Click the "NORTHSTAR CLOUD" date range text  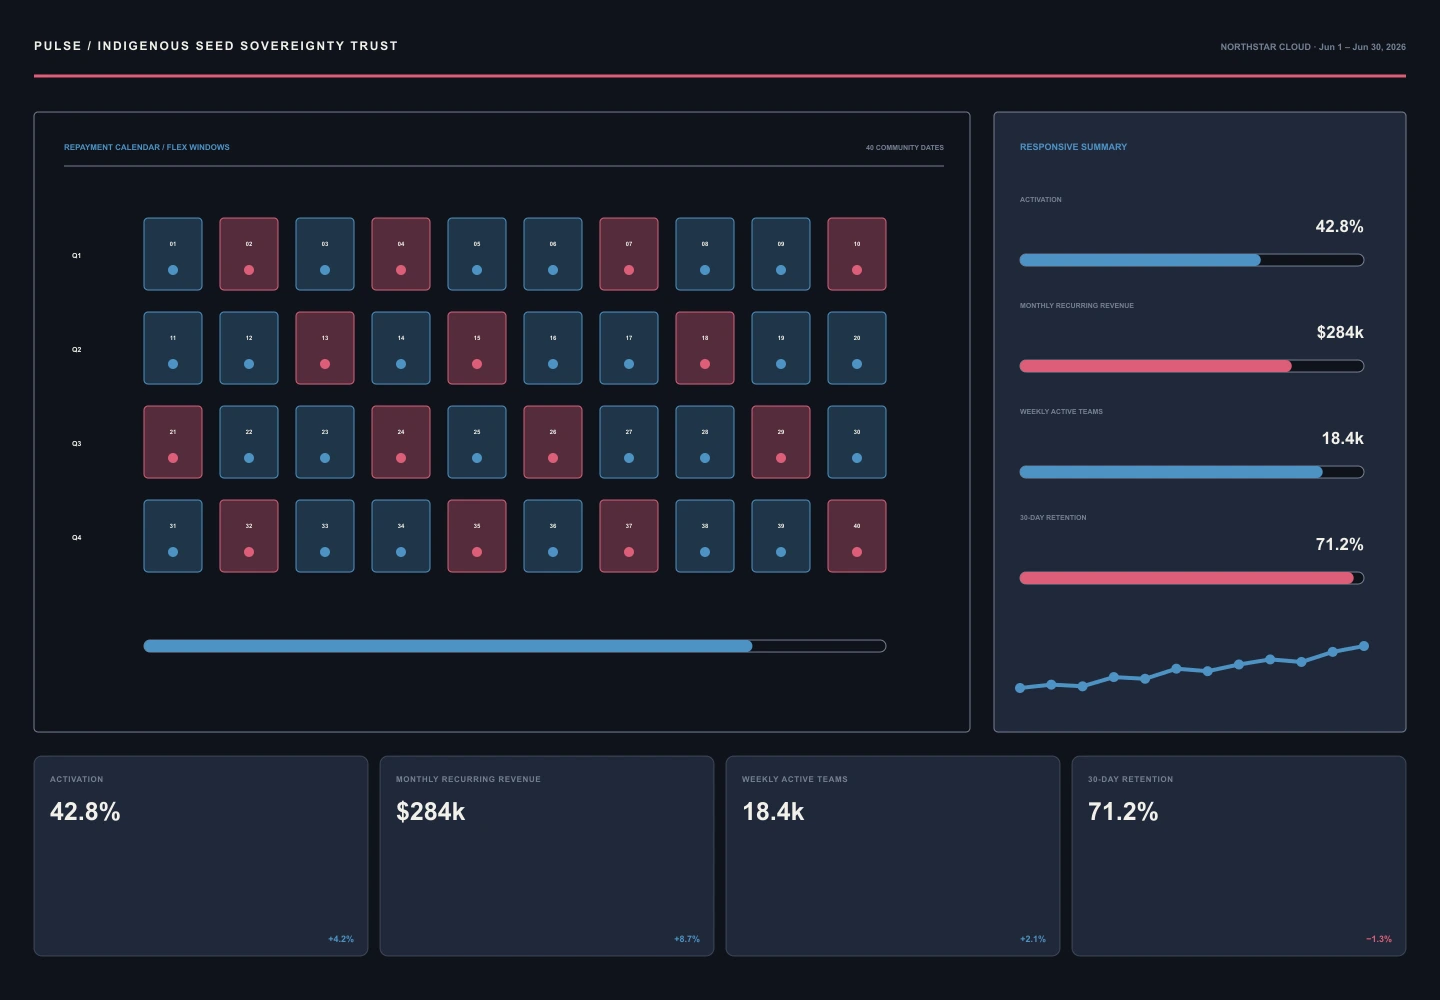point(1313,47)
